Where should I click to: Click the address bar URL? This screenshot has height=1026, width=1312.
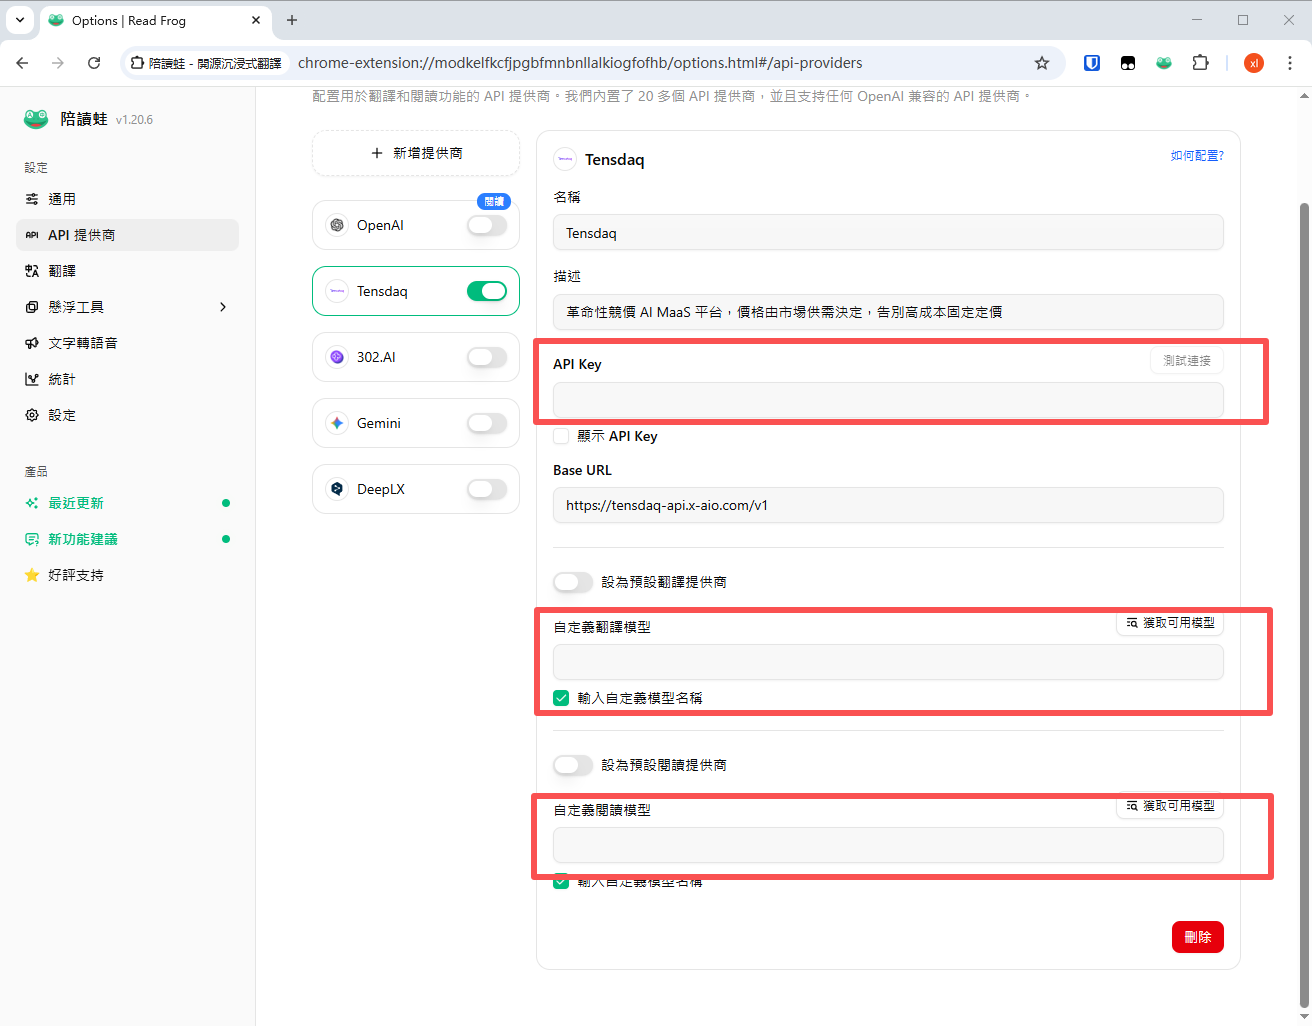pyautogui.click(x=580, y=63)
